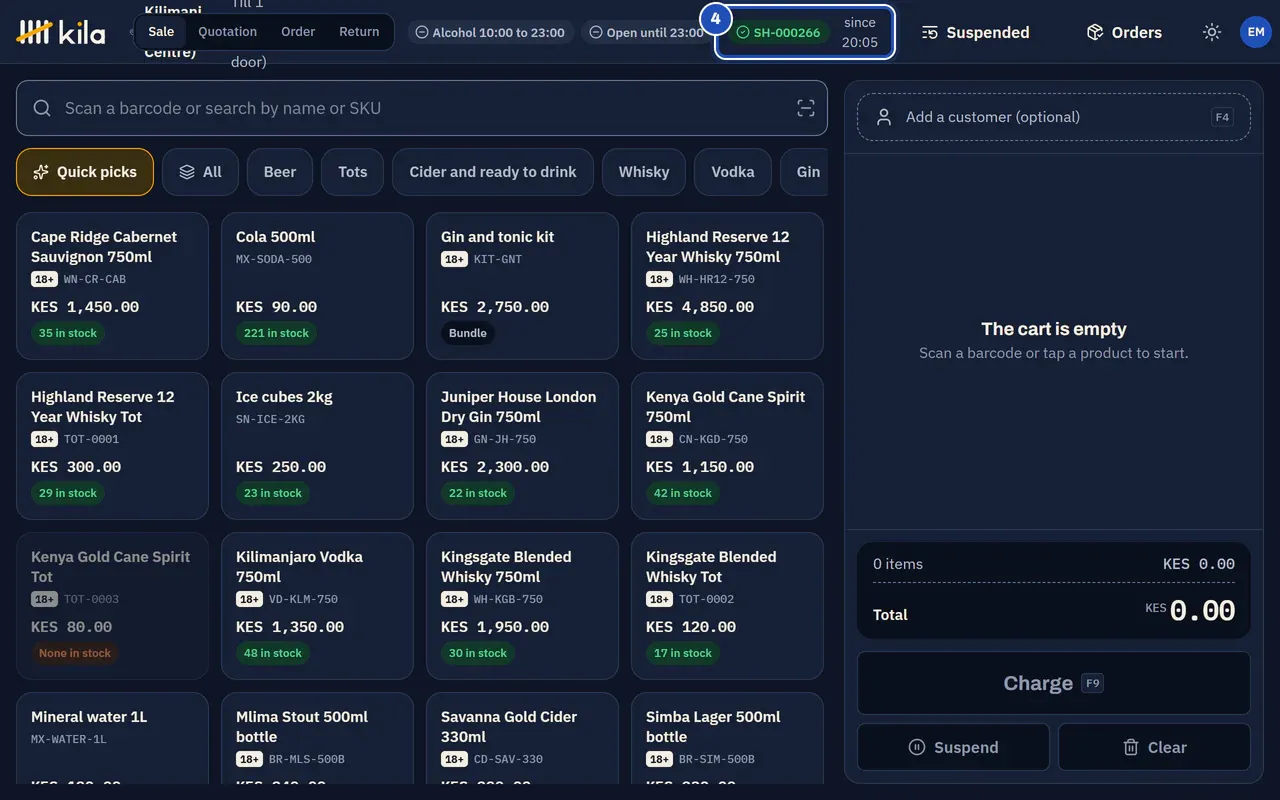Open the Suspended sales list
1280x800 pixels.
point(975,32)
